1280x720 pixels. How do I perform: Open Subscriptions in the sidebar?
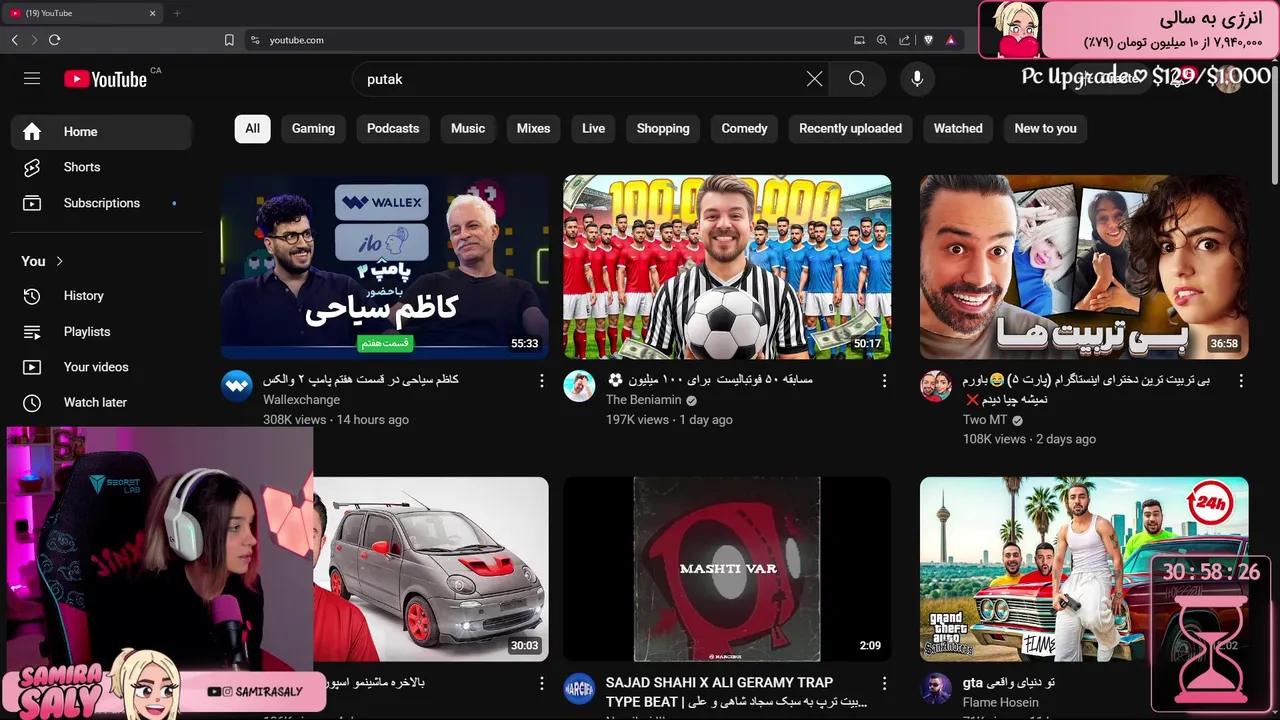pyautogui.click(x=101, y=203)
